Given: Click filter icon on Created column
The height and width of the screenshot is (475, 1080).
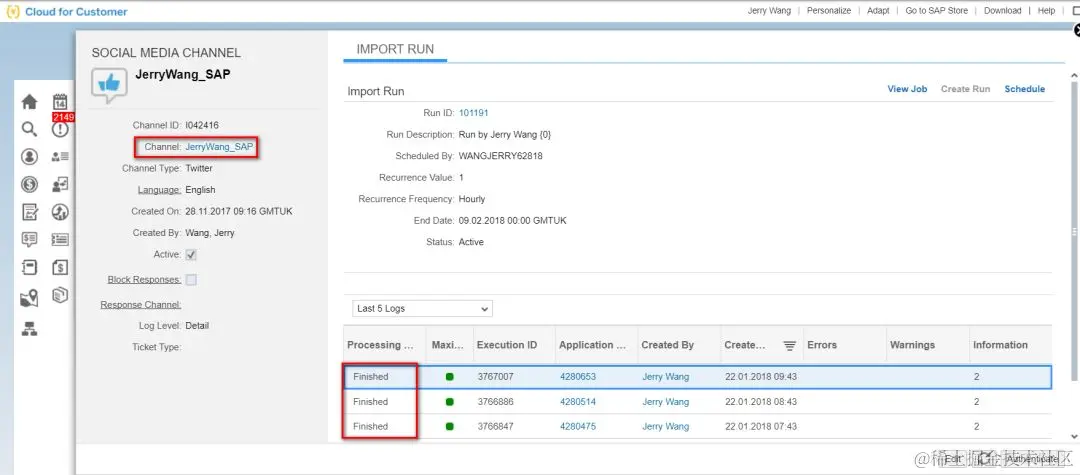Looking at the screenshot, I should coord(789,346).
